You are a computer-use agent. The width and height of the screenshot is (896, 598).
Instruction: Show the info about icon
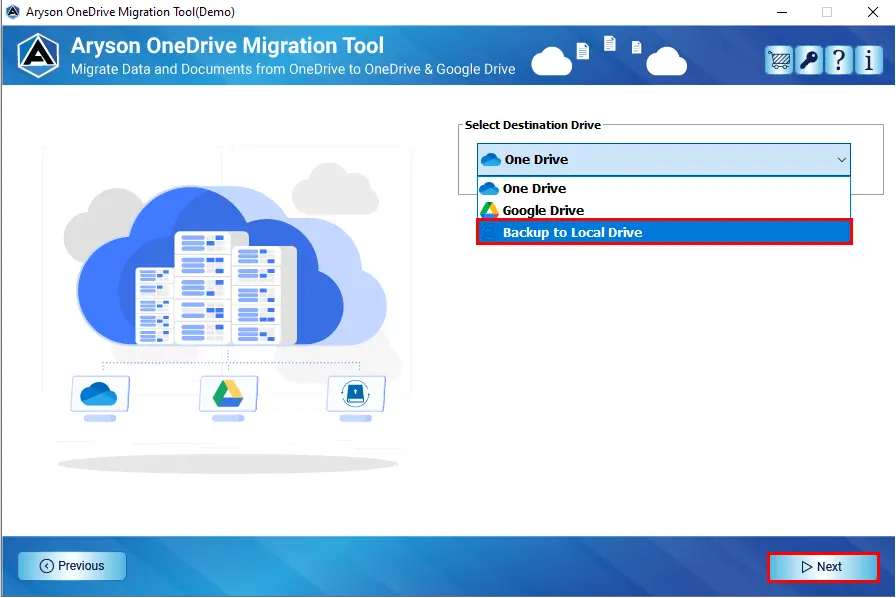(869, 59)
